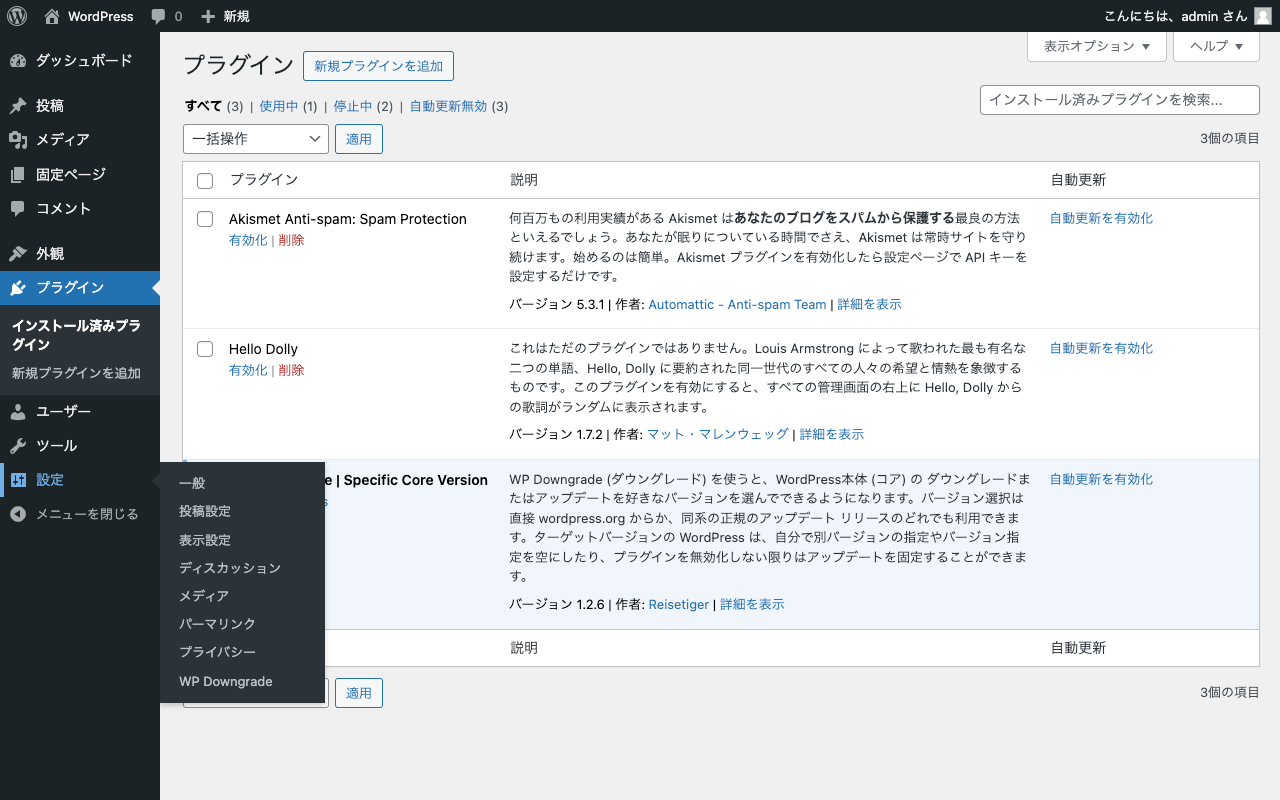Filter plugins by 使用中
The height and width of the screenshot is (800, 1280).
[x=279, y=106]
